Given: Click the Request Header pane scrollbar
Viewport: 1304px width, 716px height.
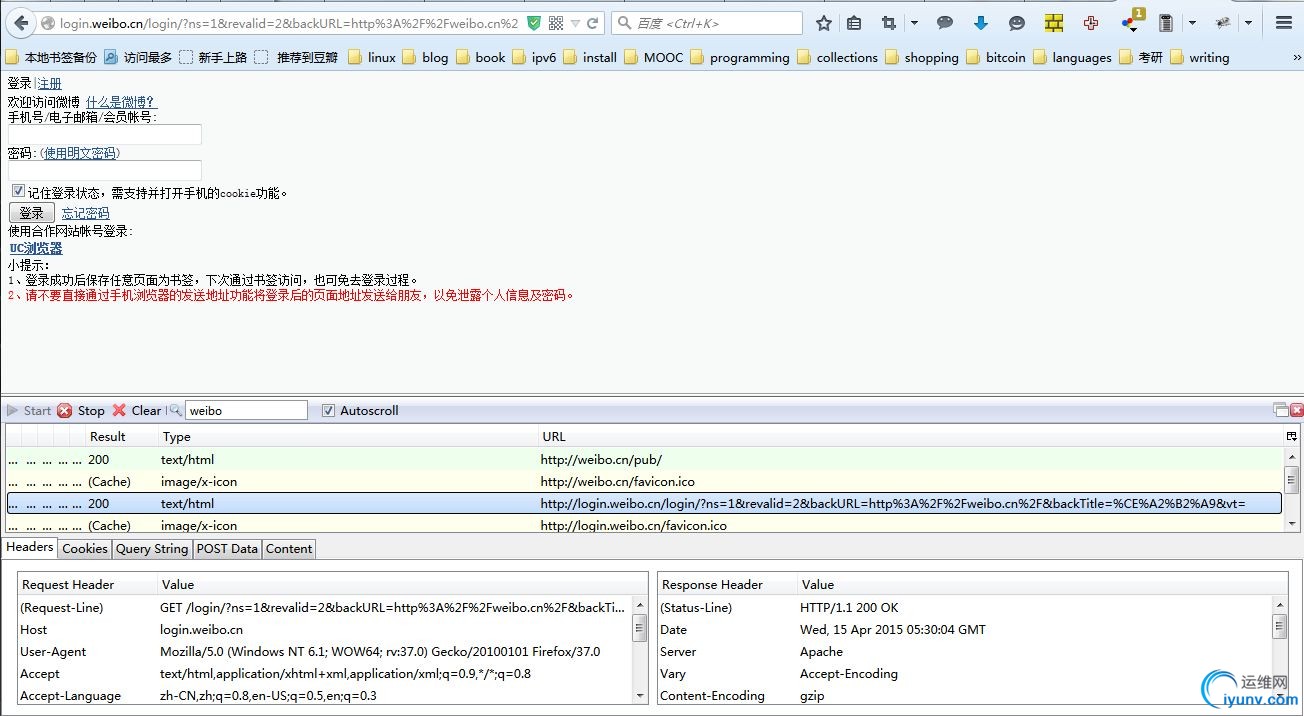Looking at the screenshot, I should pos(640,650).
